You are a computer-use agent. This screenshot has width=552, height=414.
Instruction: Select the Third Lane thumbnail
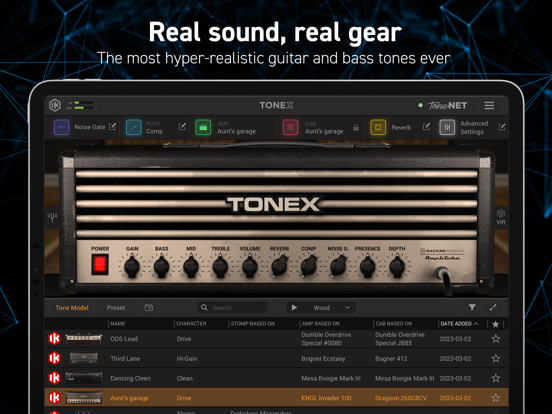click(84, 358)
